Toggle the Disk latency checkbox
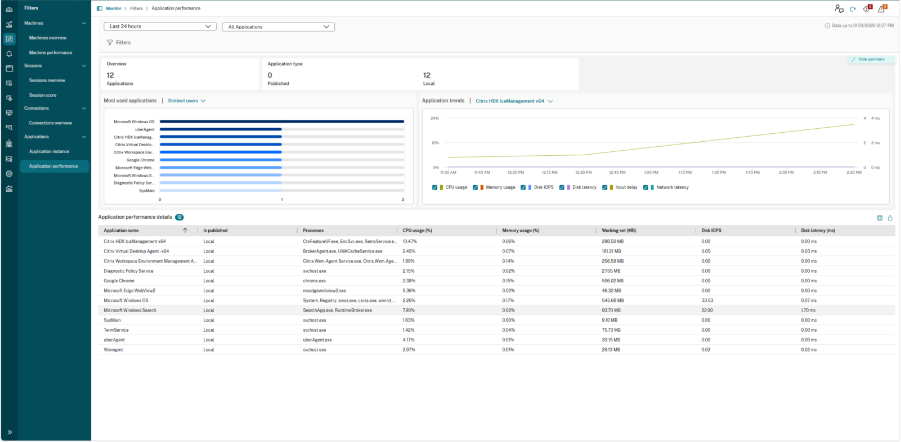 560,187
